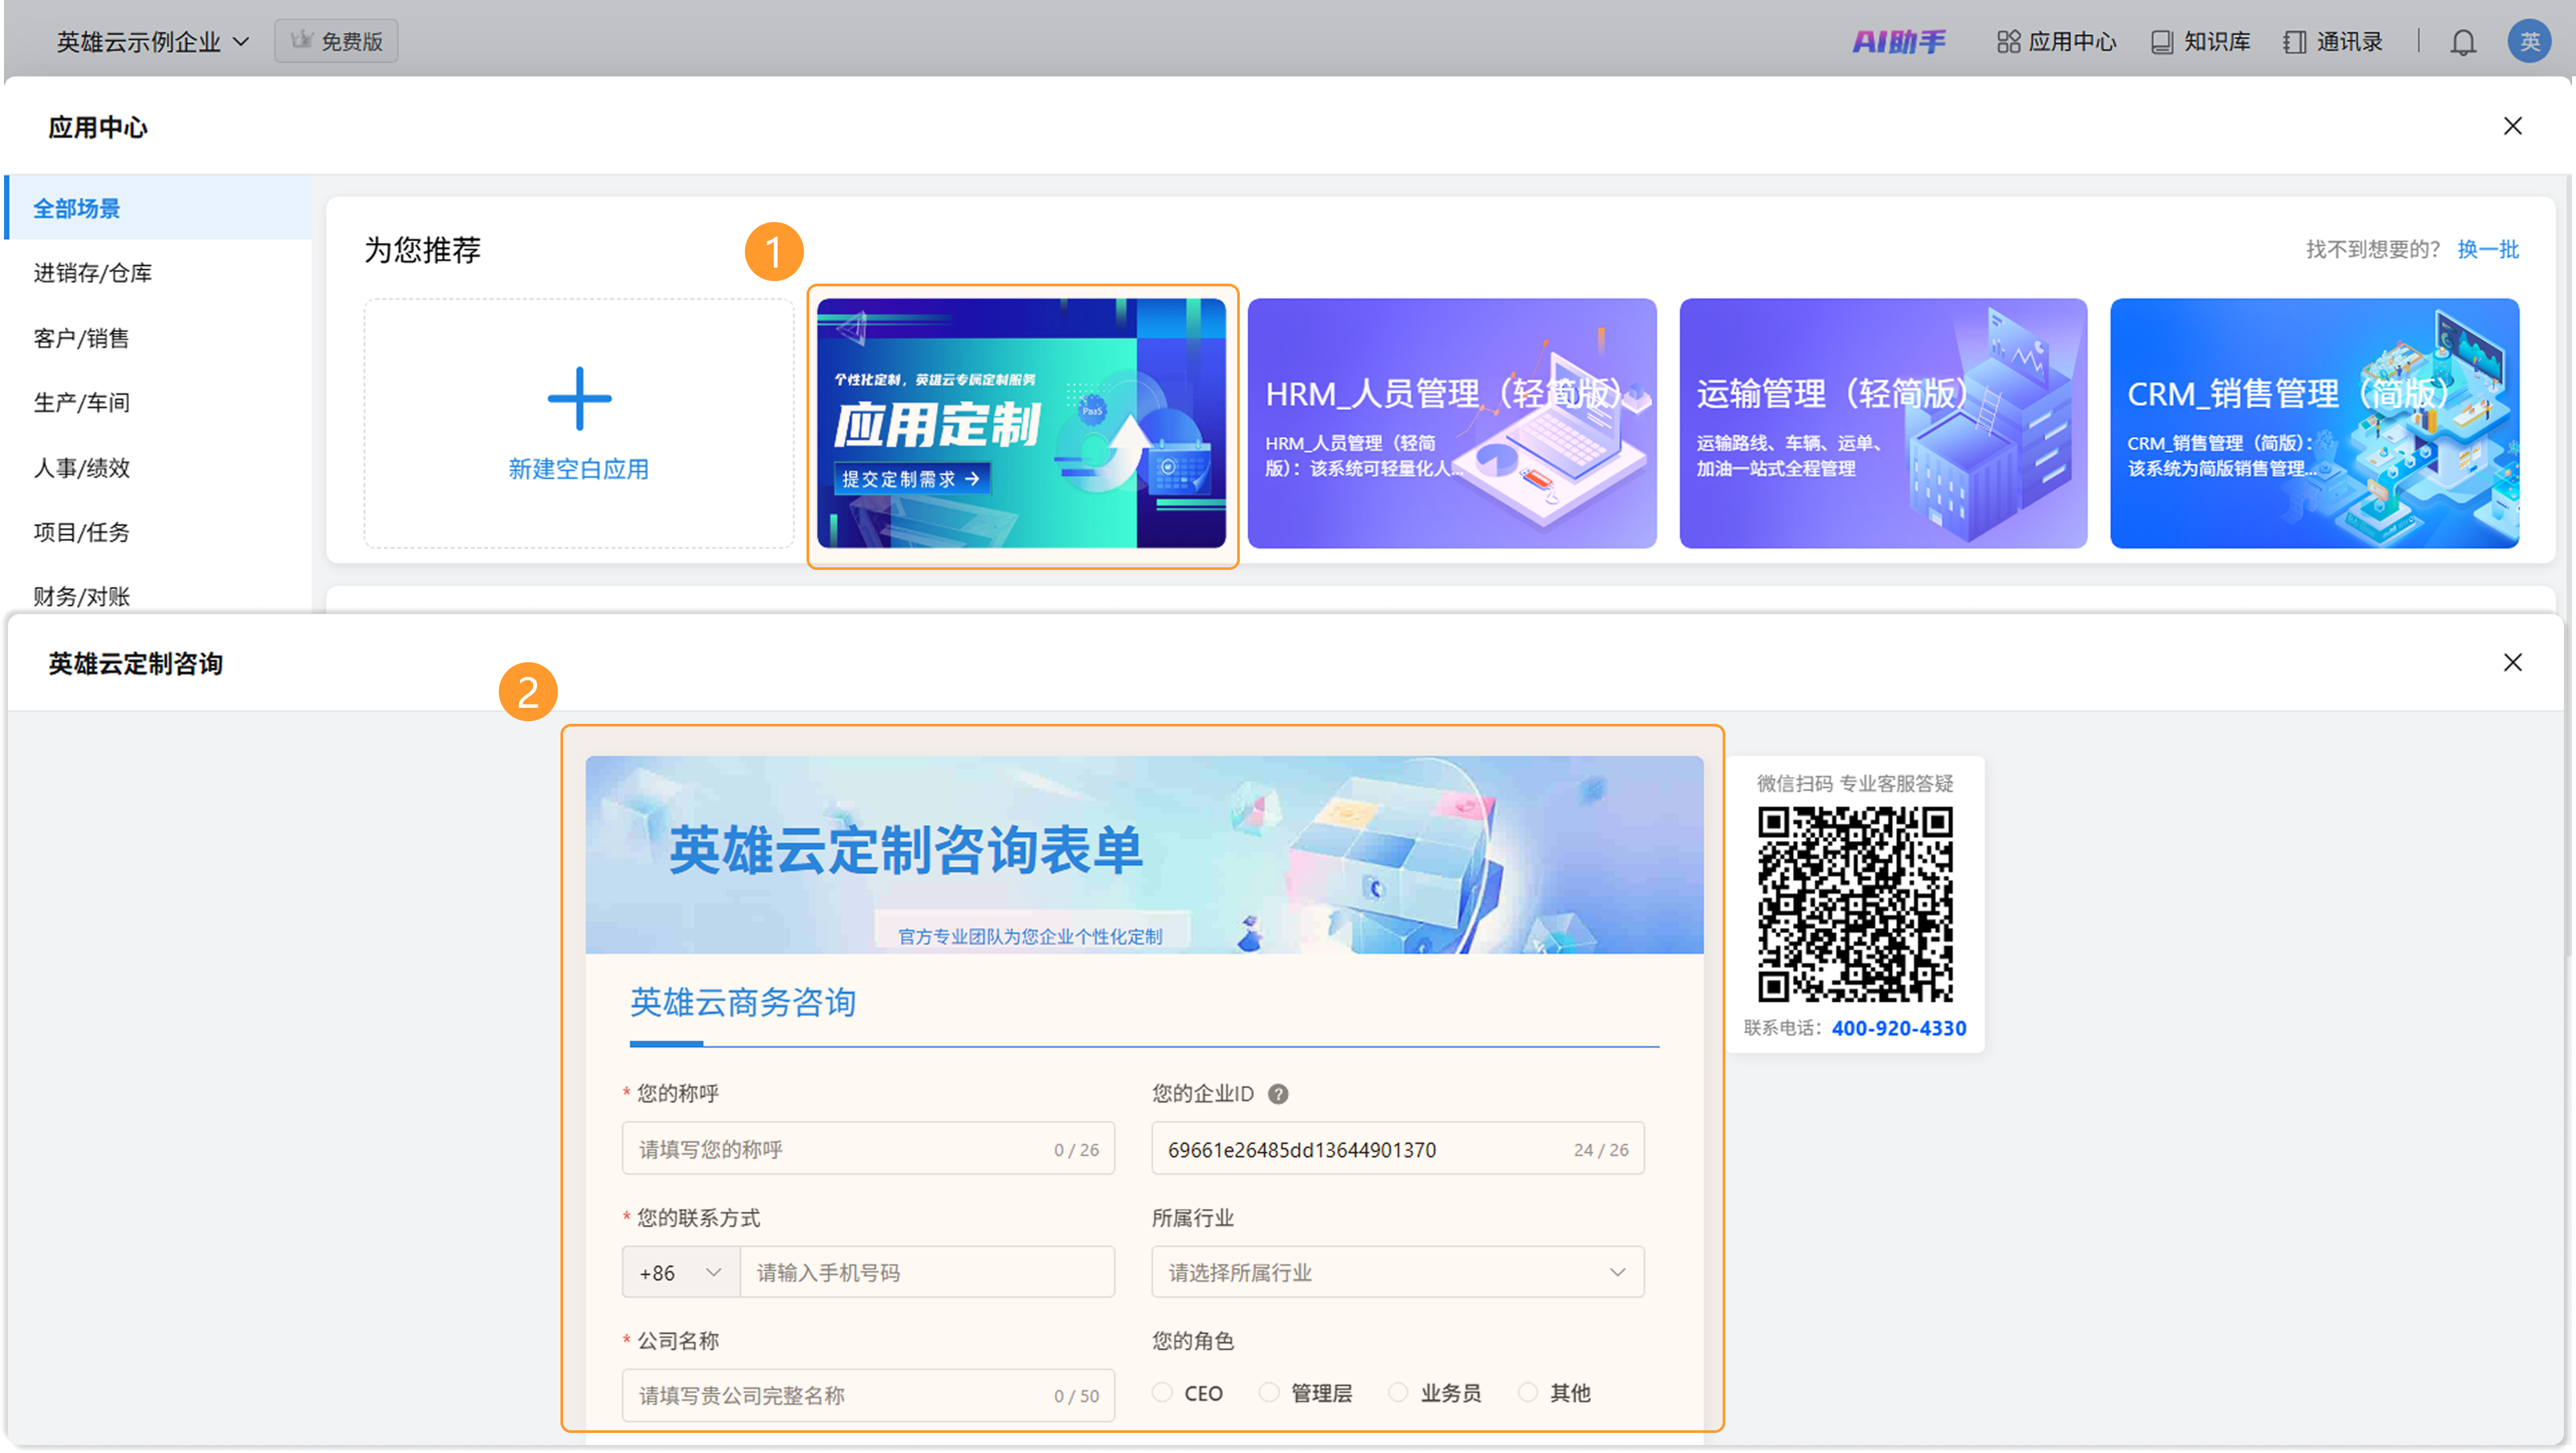Open 通讯录 contacts
2576x1453 pixels.
pos(2333,42)
